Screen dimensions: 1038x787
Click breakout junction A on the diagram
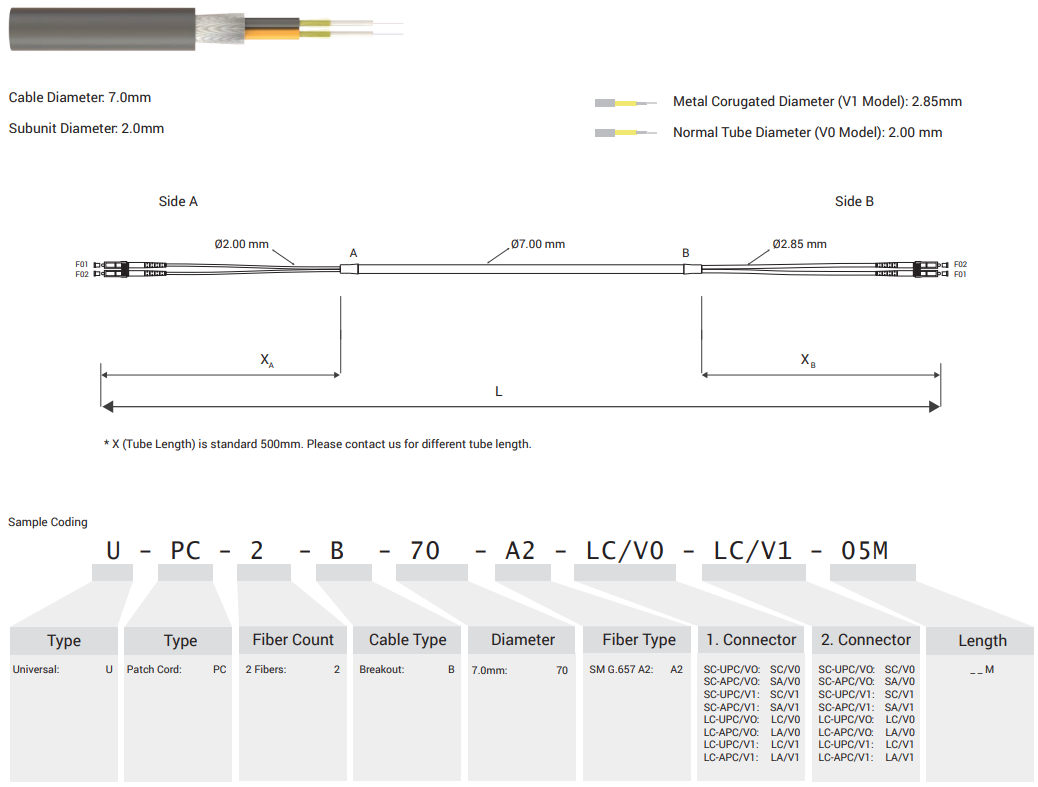click(349, 269)
